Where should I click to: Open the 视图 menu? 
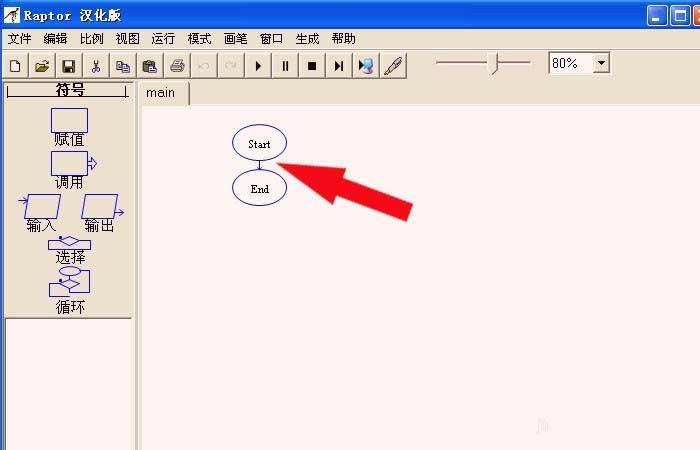point(127,39)
